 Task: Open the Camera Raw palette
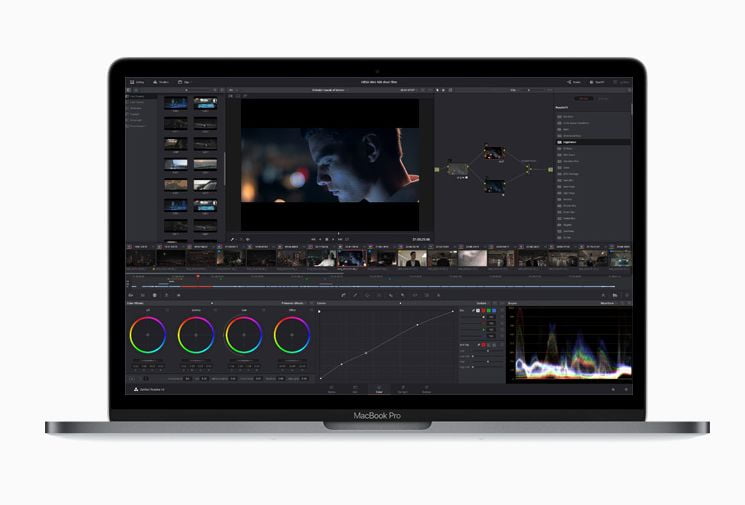pyautogui.click(x=131, y=295)
